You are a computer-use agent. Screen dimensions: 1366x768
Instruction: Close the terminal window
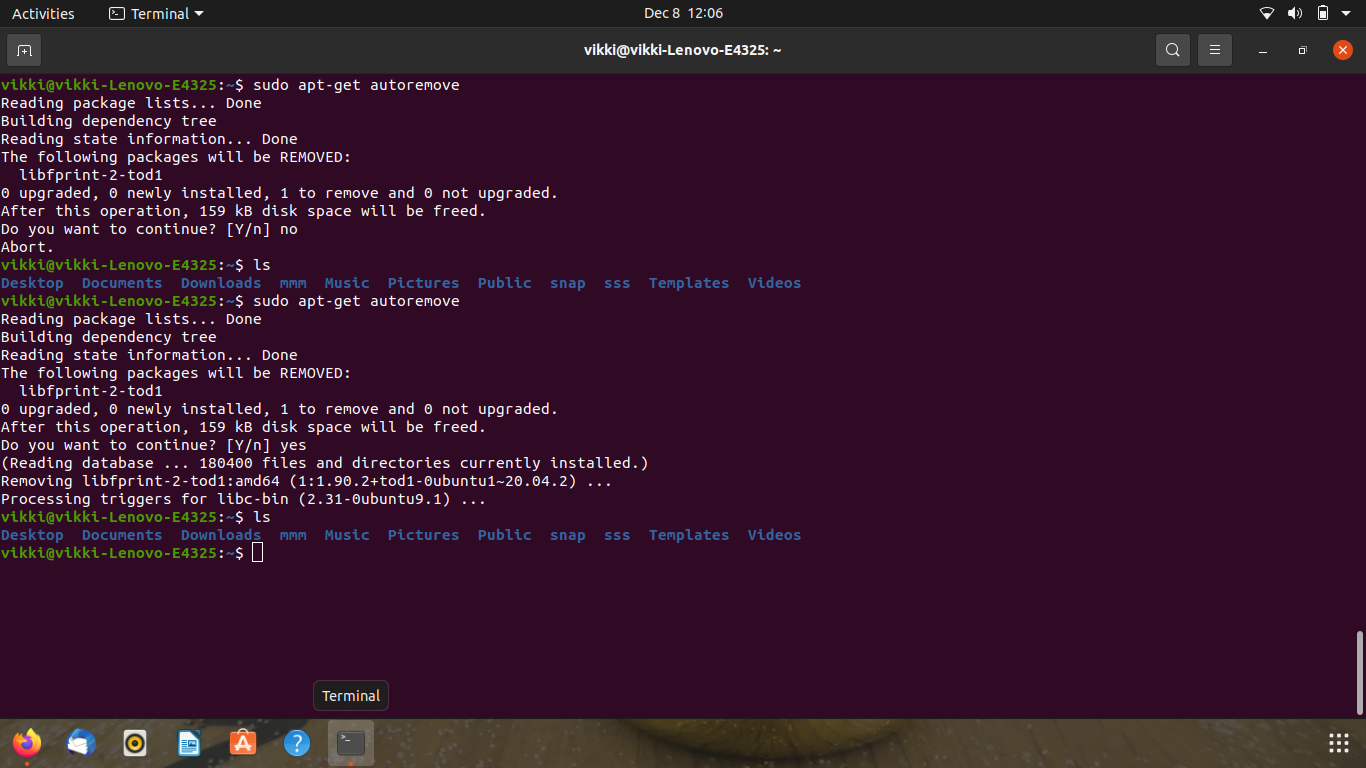(1342, 50)
